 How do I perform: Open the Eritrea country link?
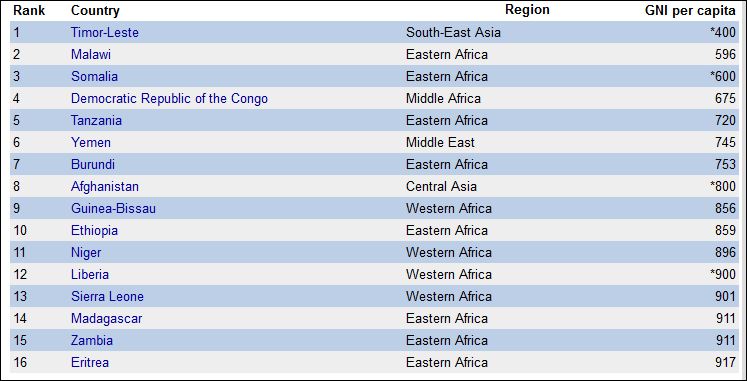pyautogui.click(x=90, y=362)
